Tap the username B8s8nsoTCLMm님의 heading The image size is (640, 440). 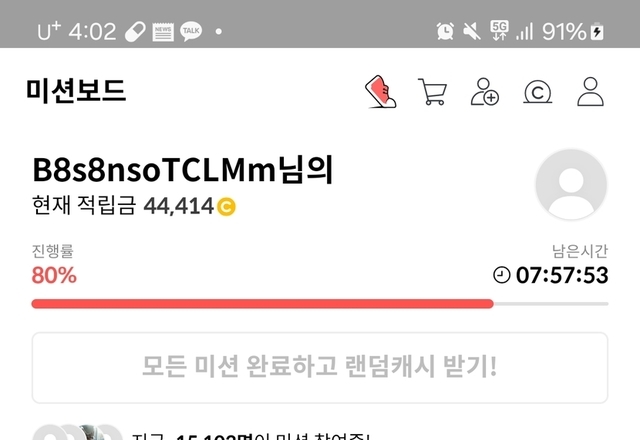click(x=183, y=170)
